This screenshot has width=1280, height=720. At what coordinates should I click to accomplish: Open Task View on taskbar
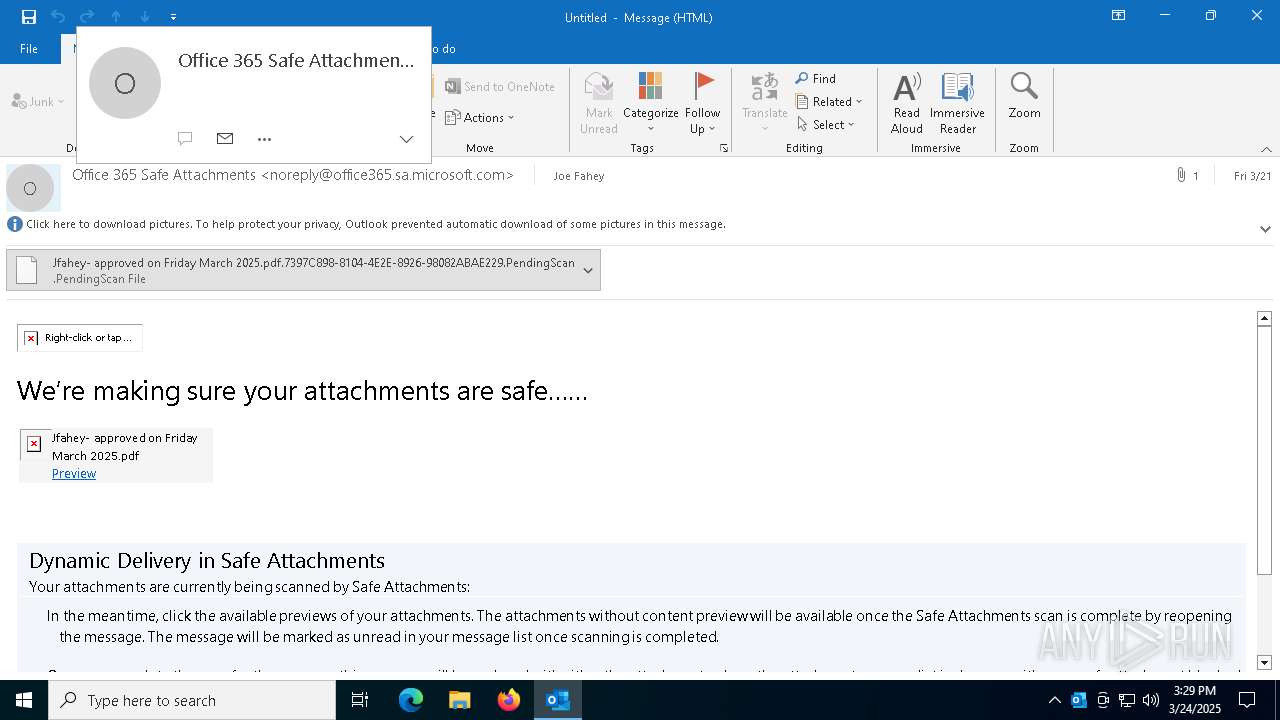click(x=360, y=700)
